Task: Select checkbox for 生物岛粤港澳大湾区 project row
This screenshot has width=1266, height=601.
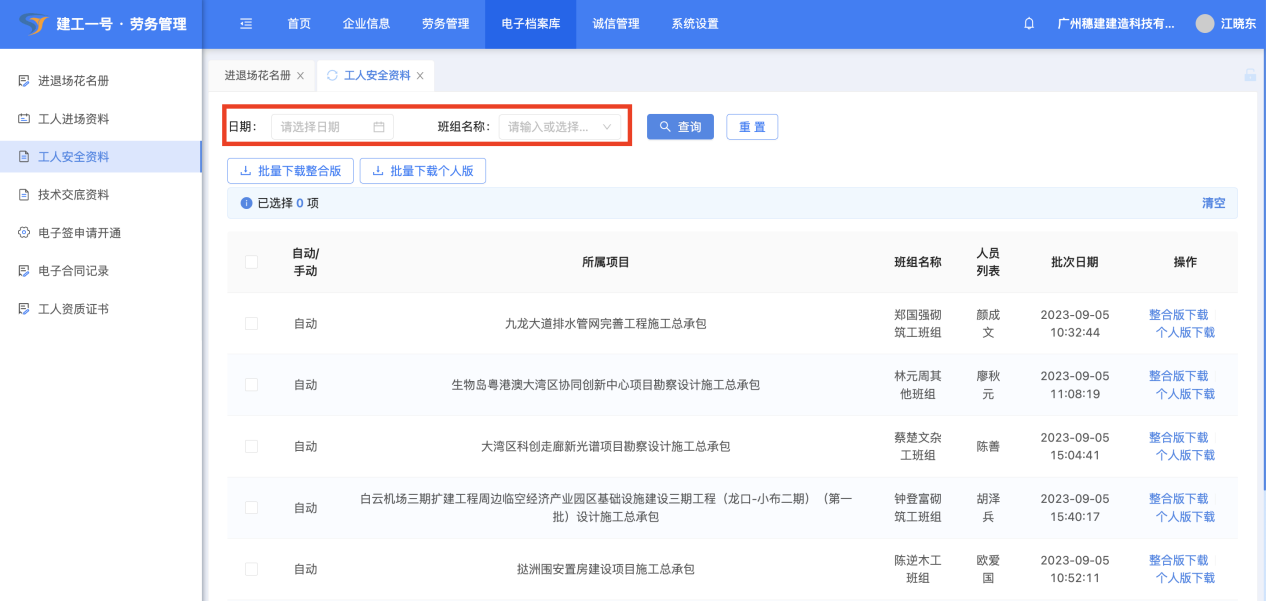Action: click(x=251, y=385)
